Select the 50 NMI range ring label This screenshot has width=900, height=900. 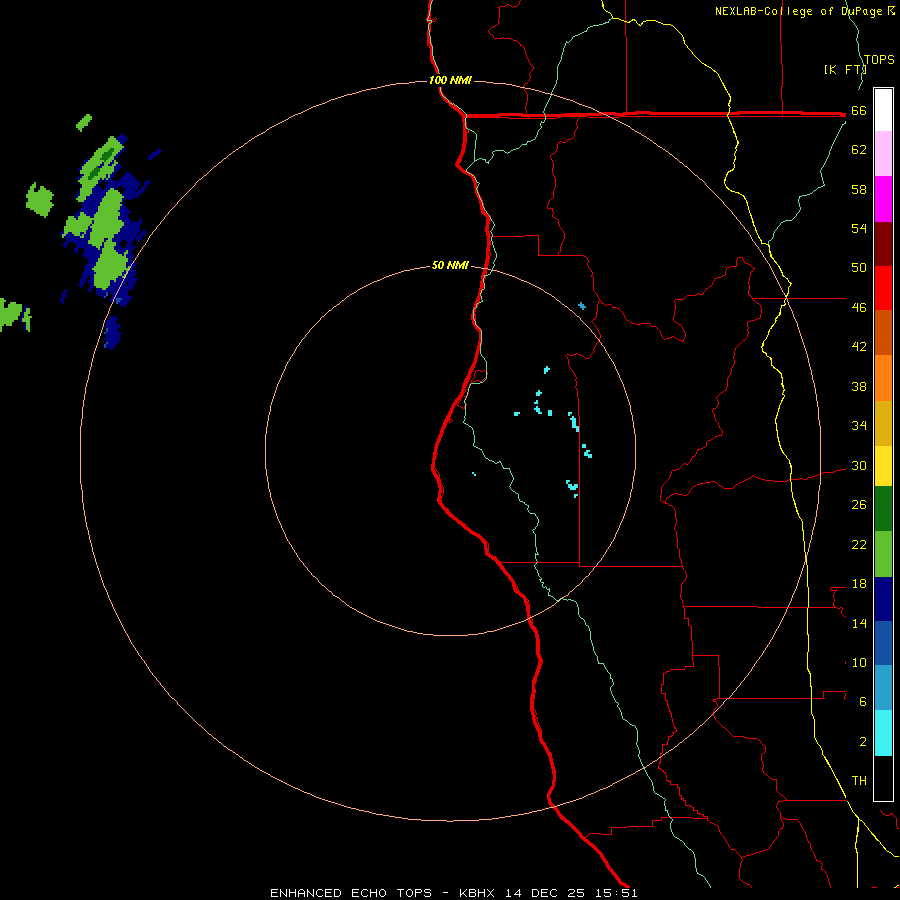click(450, 265)
